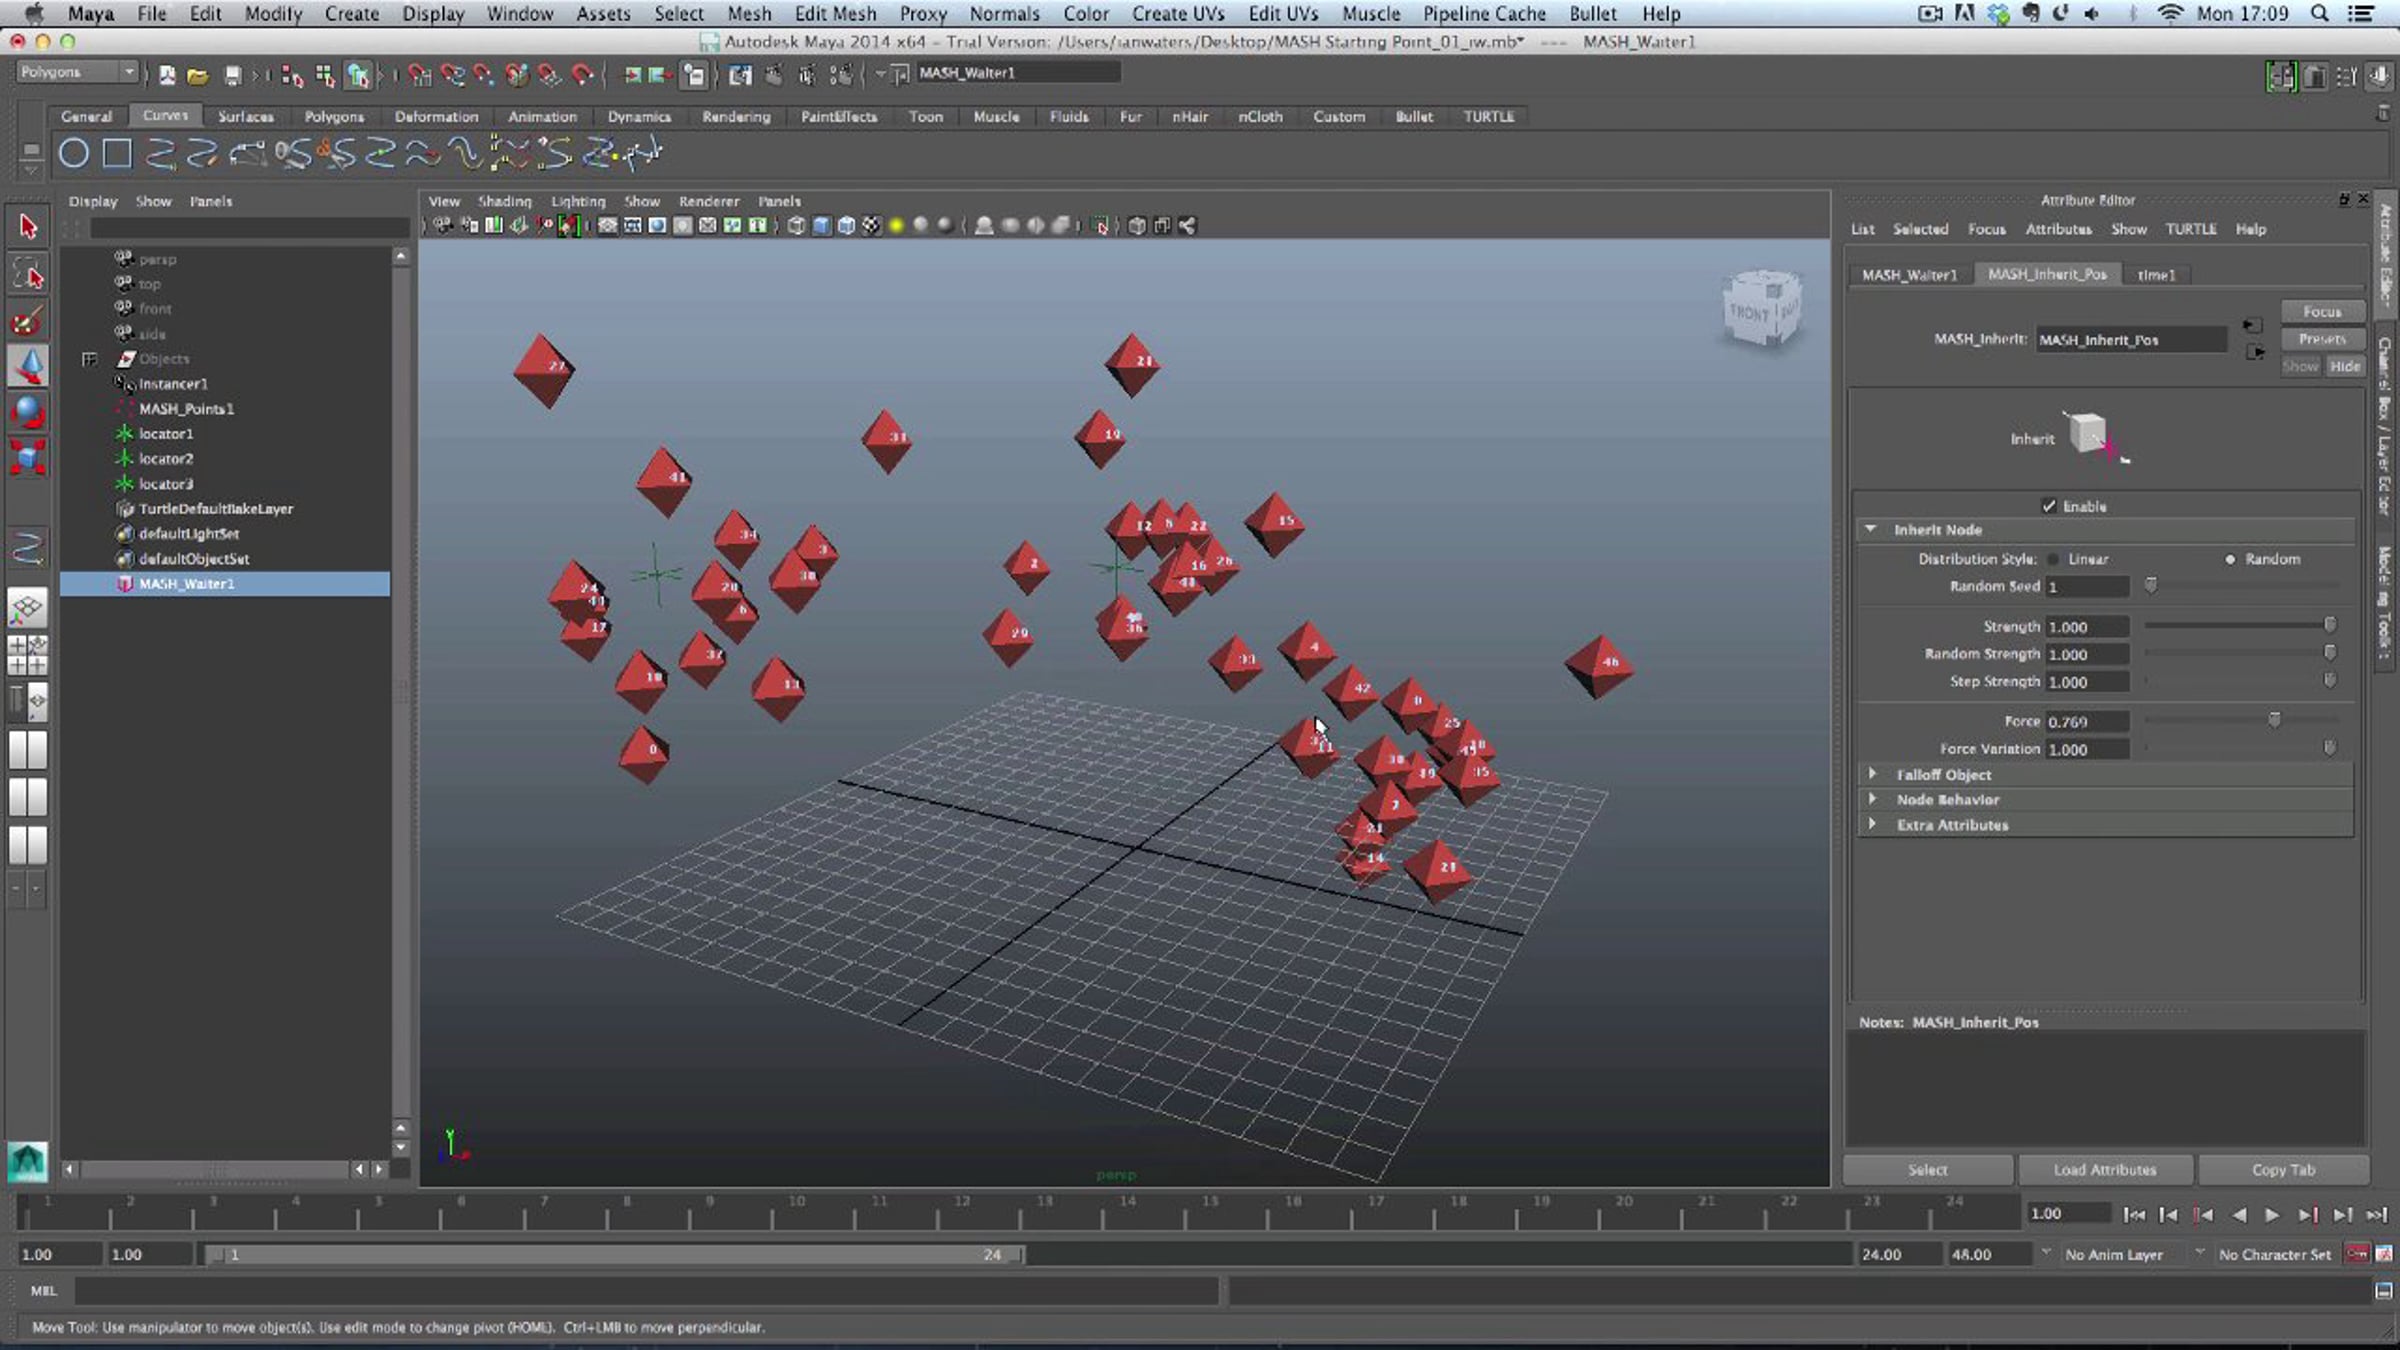Select MASH_Points1 in the outliner
The width and height of the screenshot is (2400, 1350).
coord(186,409)
